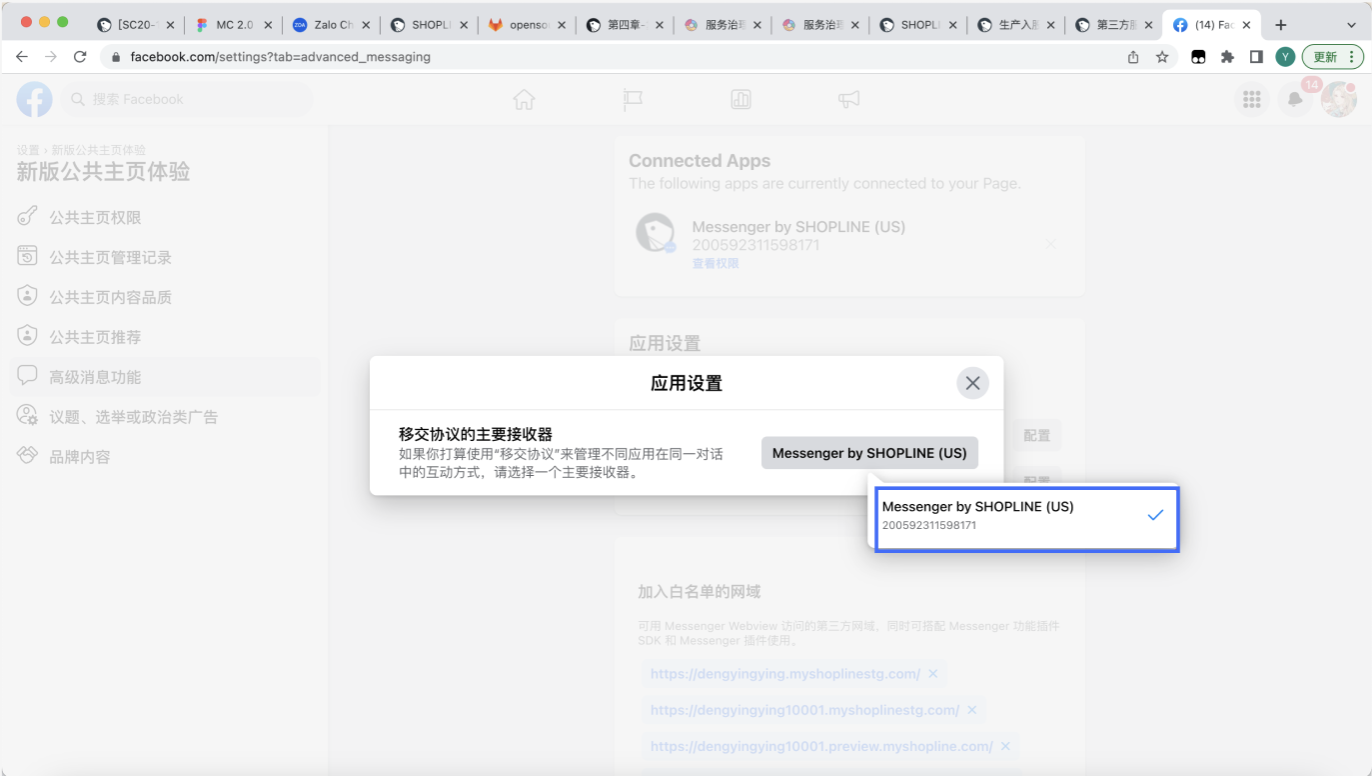1372x776 pixels.
Task: Close the Zalo Ch tab
Action: pyautogui.click(x=366, y=25)
